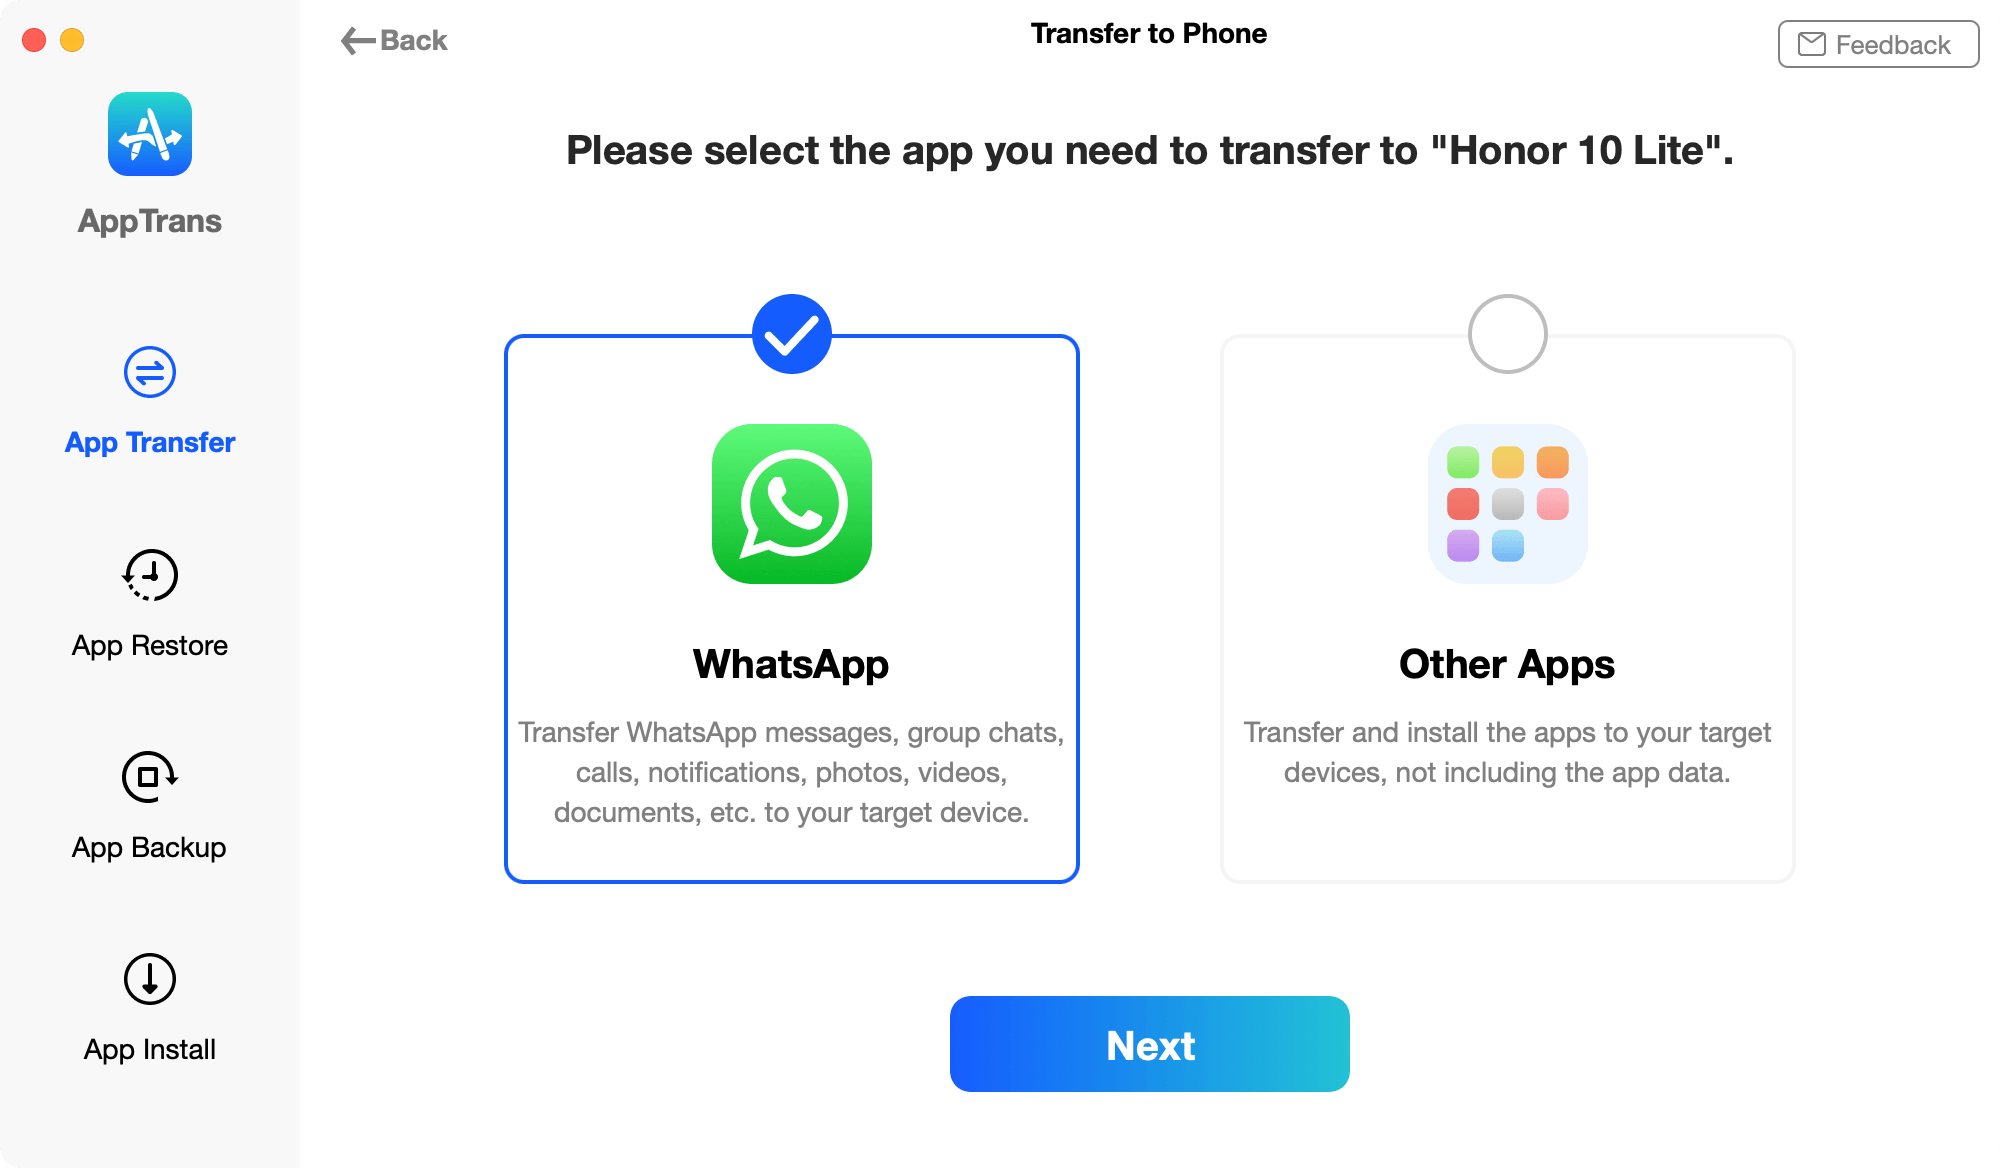Viewport: 2000px width, 1168px height.
Task: Click the WhatsApp transfer option icon
Action: (791, 503)
